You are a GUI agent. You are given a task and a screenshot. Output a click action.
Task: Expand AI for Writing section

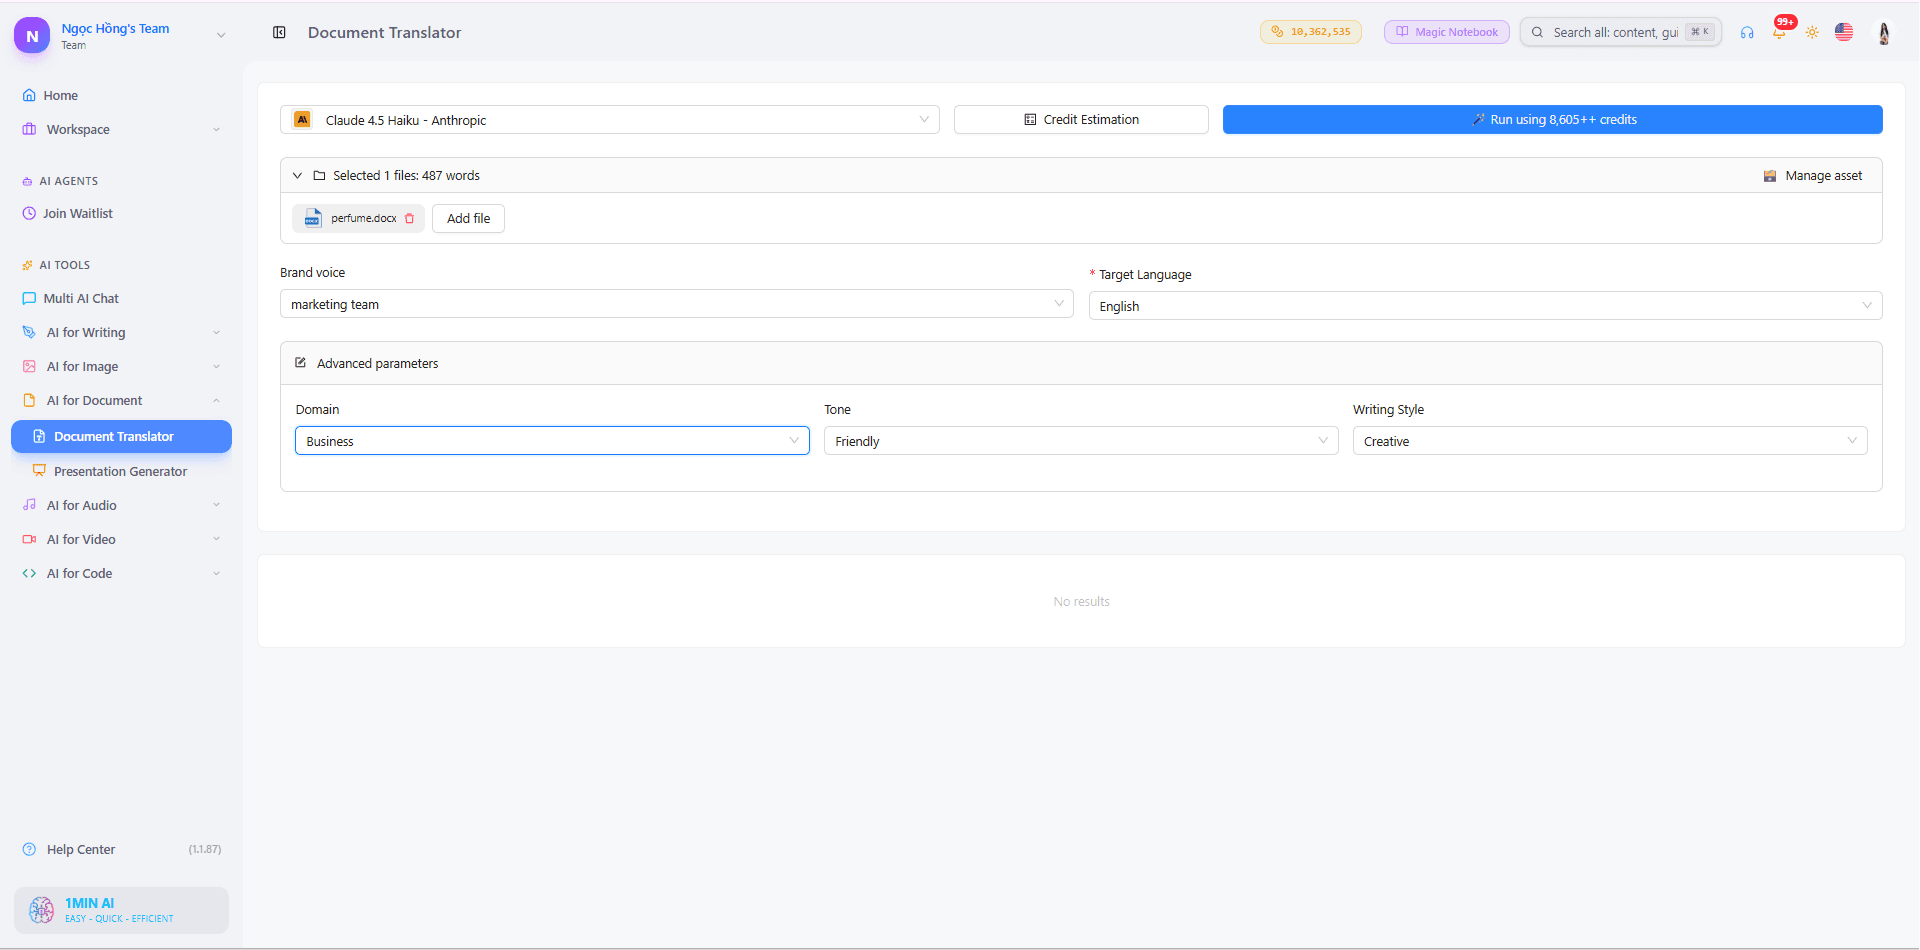[x=121, y=332]
